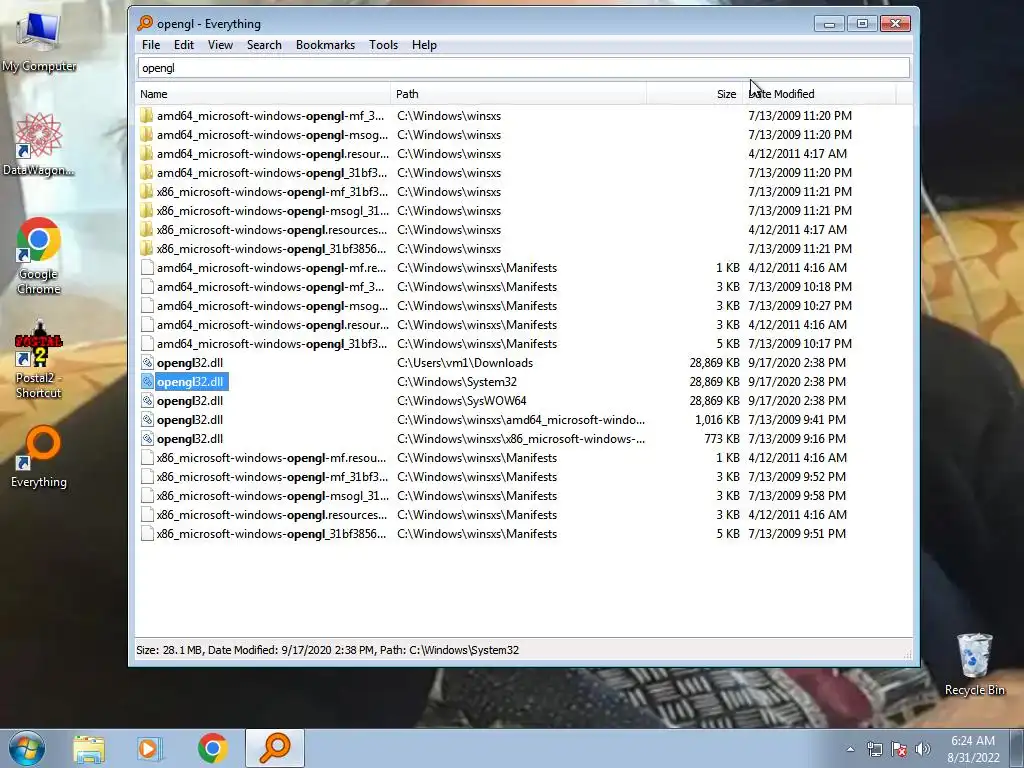The width and height of the screenshot is (1024, 768).
Task: Maximize the Everything window
Action: (x=862, y=24)
